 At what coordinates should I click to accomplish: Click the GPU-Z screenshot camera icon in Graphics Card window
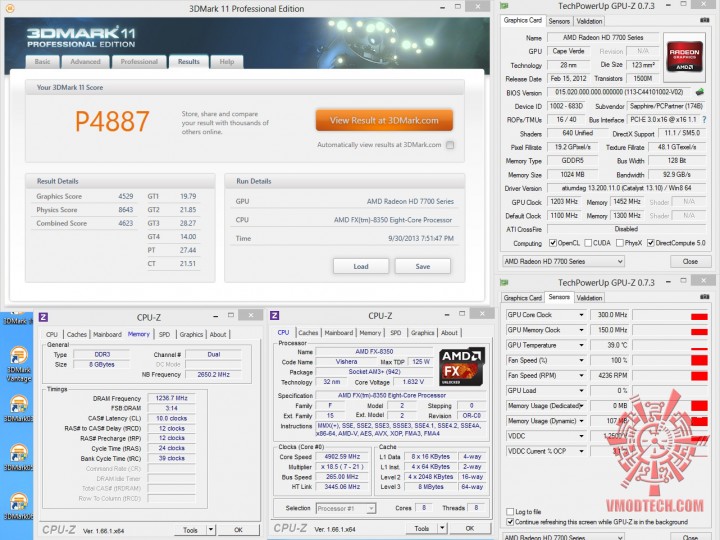704,21
